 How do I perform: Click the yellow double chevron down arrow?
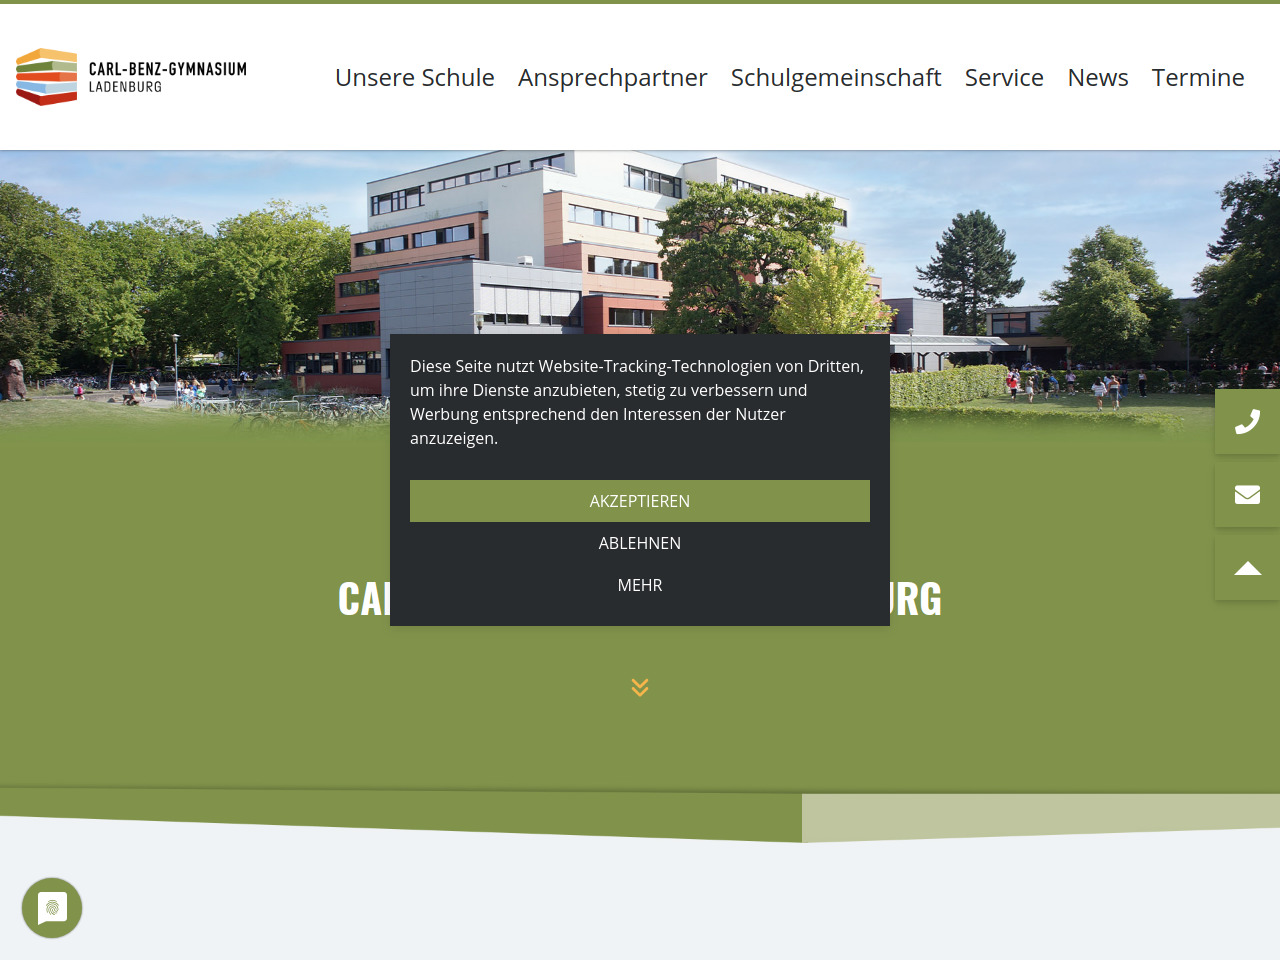(x=640, y=687)
